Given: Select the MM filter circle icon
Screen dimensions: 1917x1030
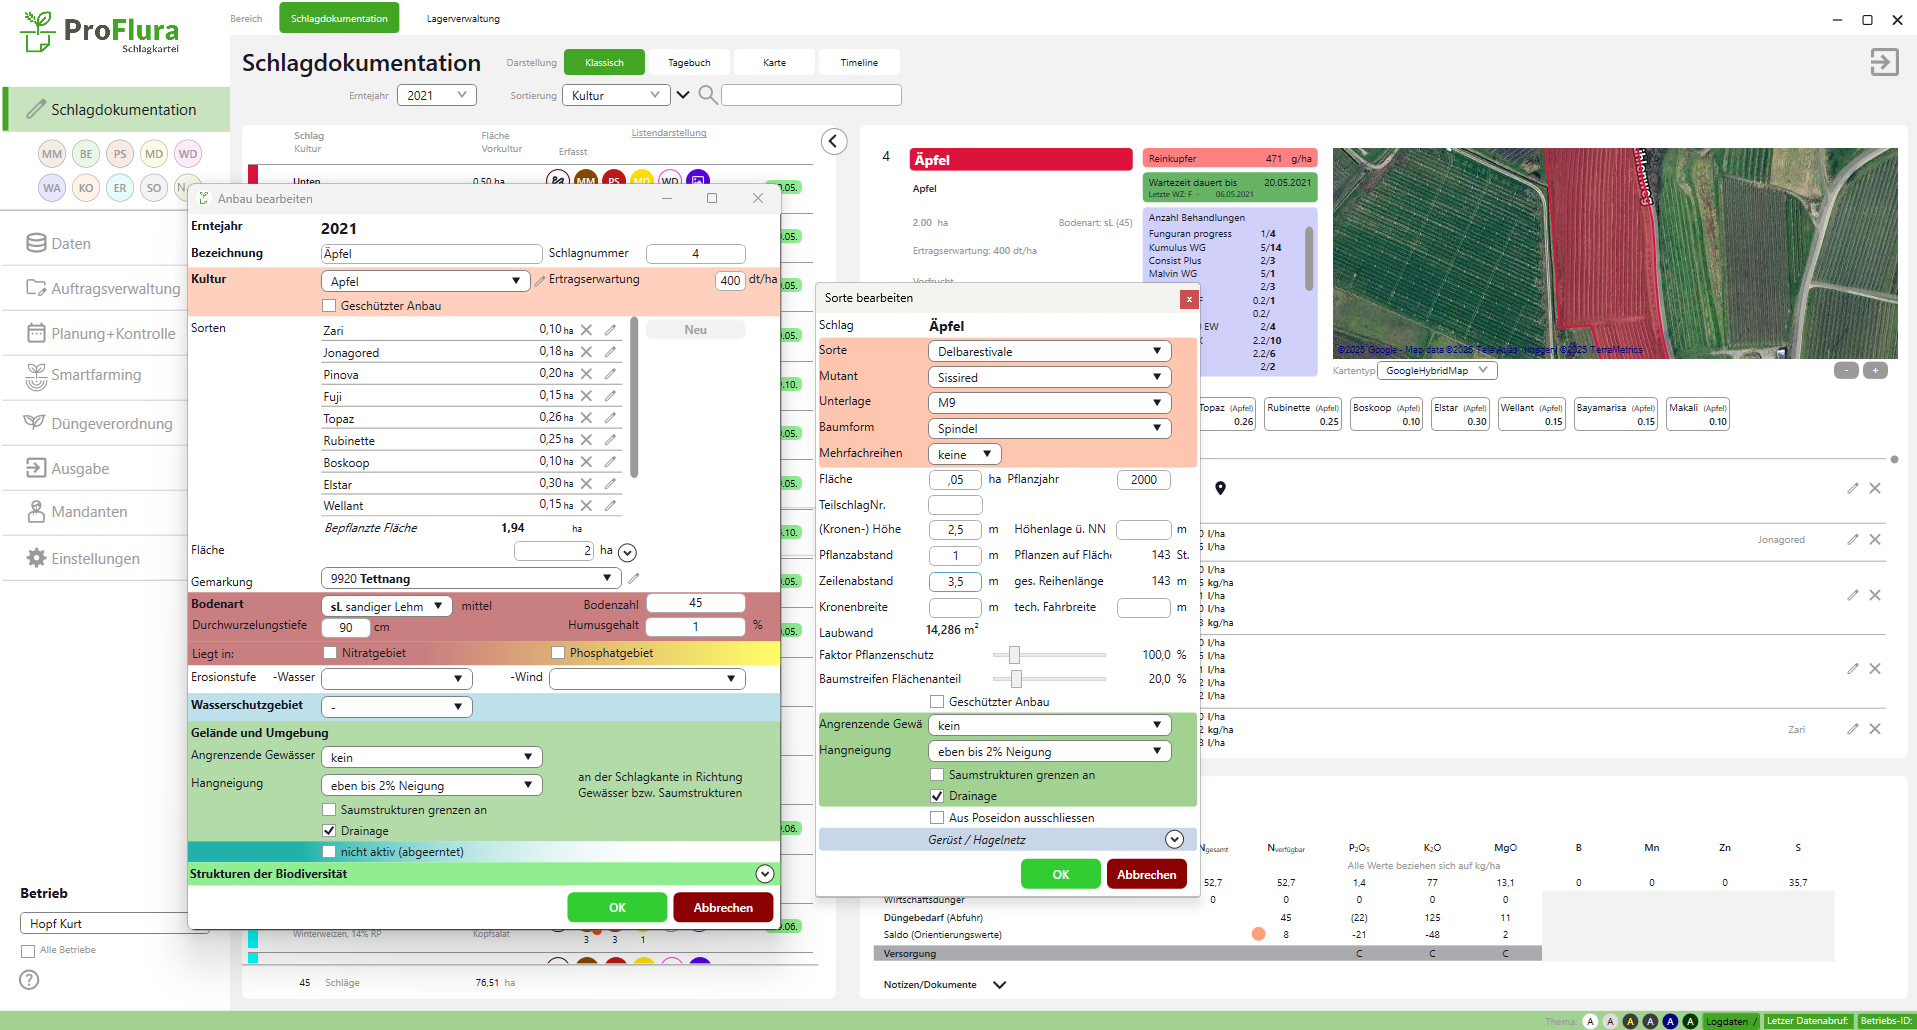Looking at the screenshot, I should click(x=52, y=154).
